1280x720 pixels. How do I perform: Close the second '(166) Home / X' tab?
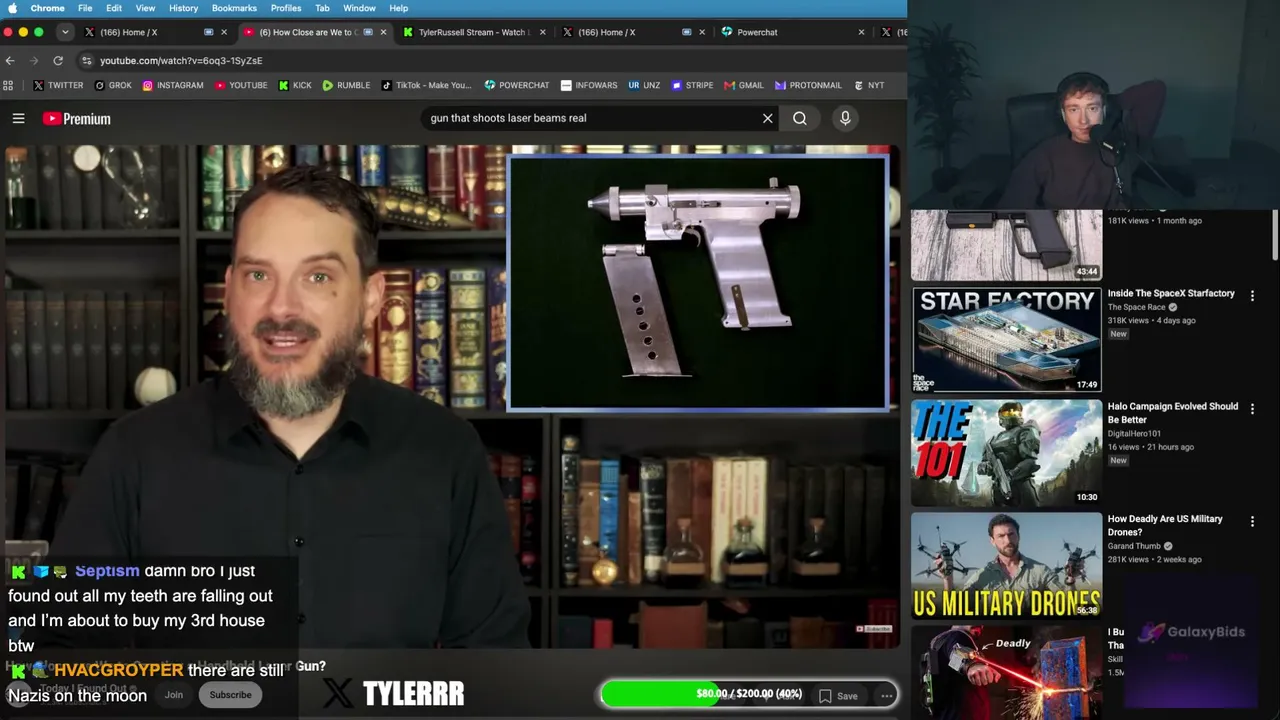pyautogui.click(x=702, y=32)
